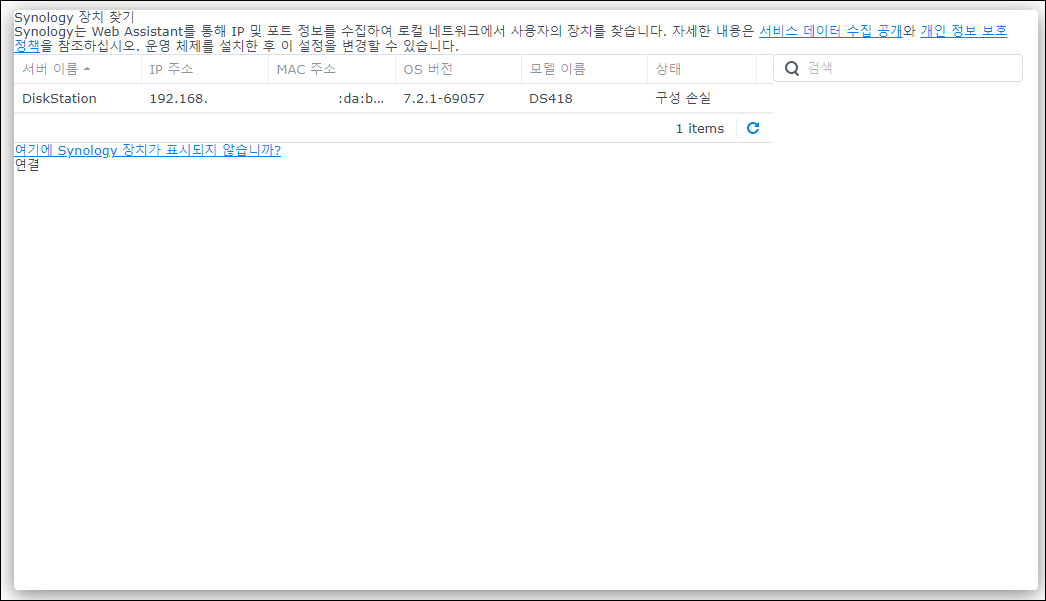The height and width of the screenshot is (601, 1046).
Task: Click the refresh icon next to 1 items
Action: [752, 128]
